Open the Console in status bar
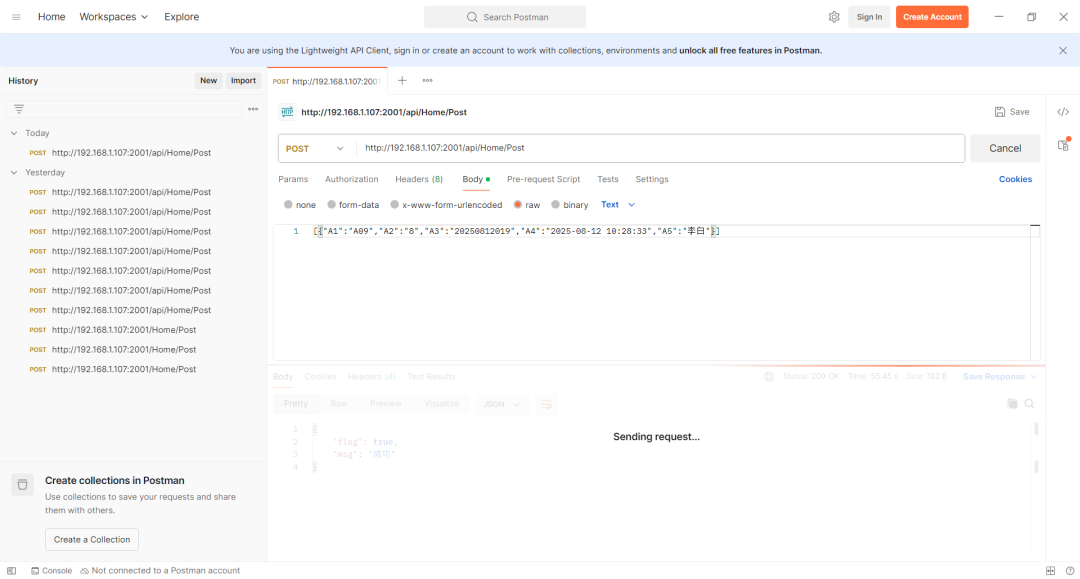Image resolution: width=1080 pixels, height=579 pixels. coord(50,570)
